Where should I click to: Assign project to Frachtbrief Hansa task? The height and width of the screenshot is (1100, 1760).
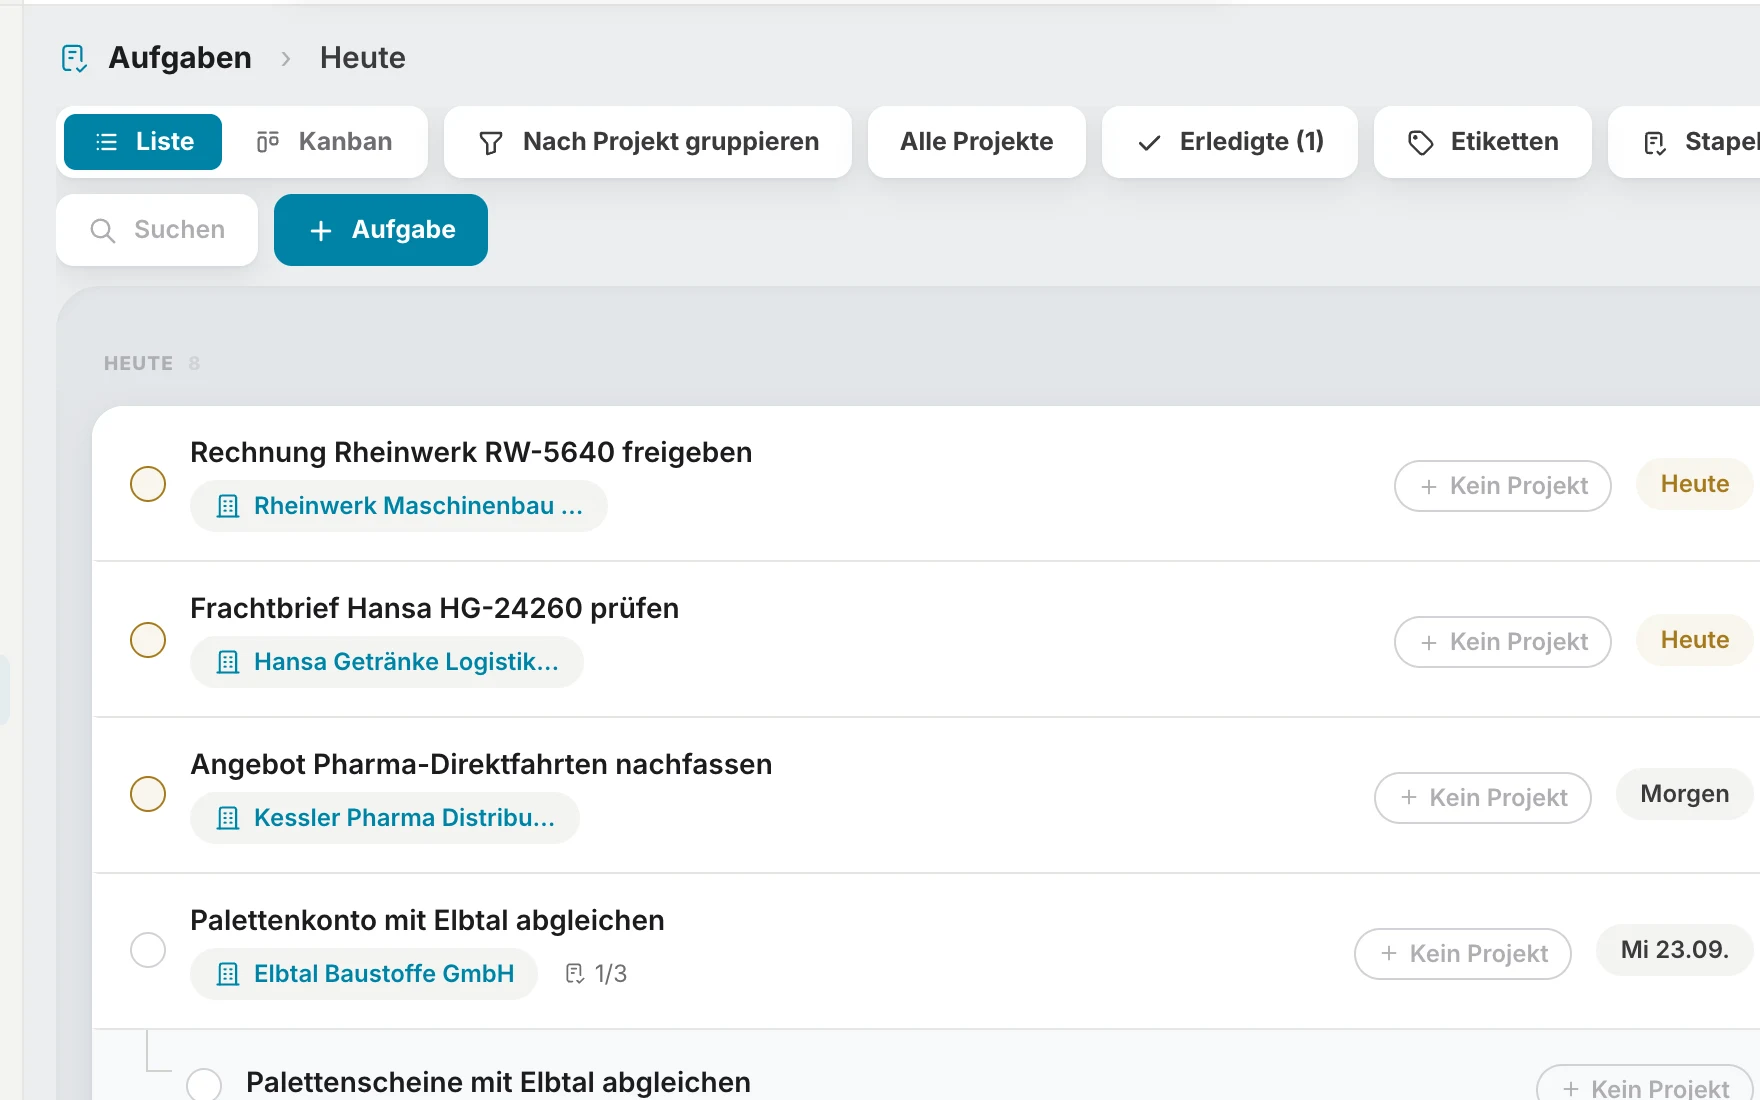(1503, 642)
